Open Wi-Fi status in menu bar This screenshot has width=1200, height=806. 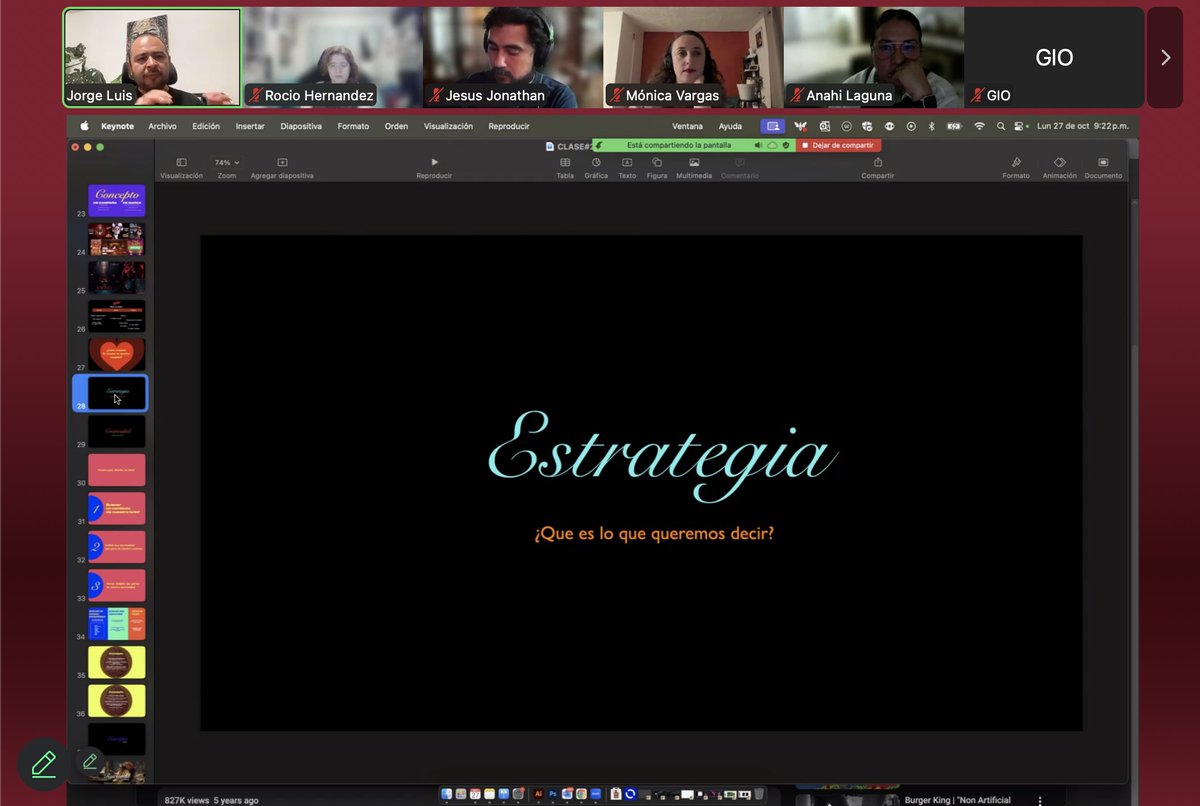click(x=979, y=126)
